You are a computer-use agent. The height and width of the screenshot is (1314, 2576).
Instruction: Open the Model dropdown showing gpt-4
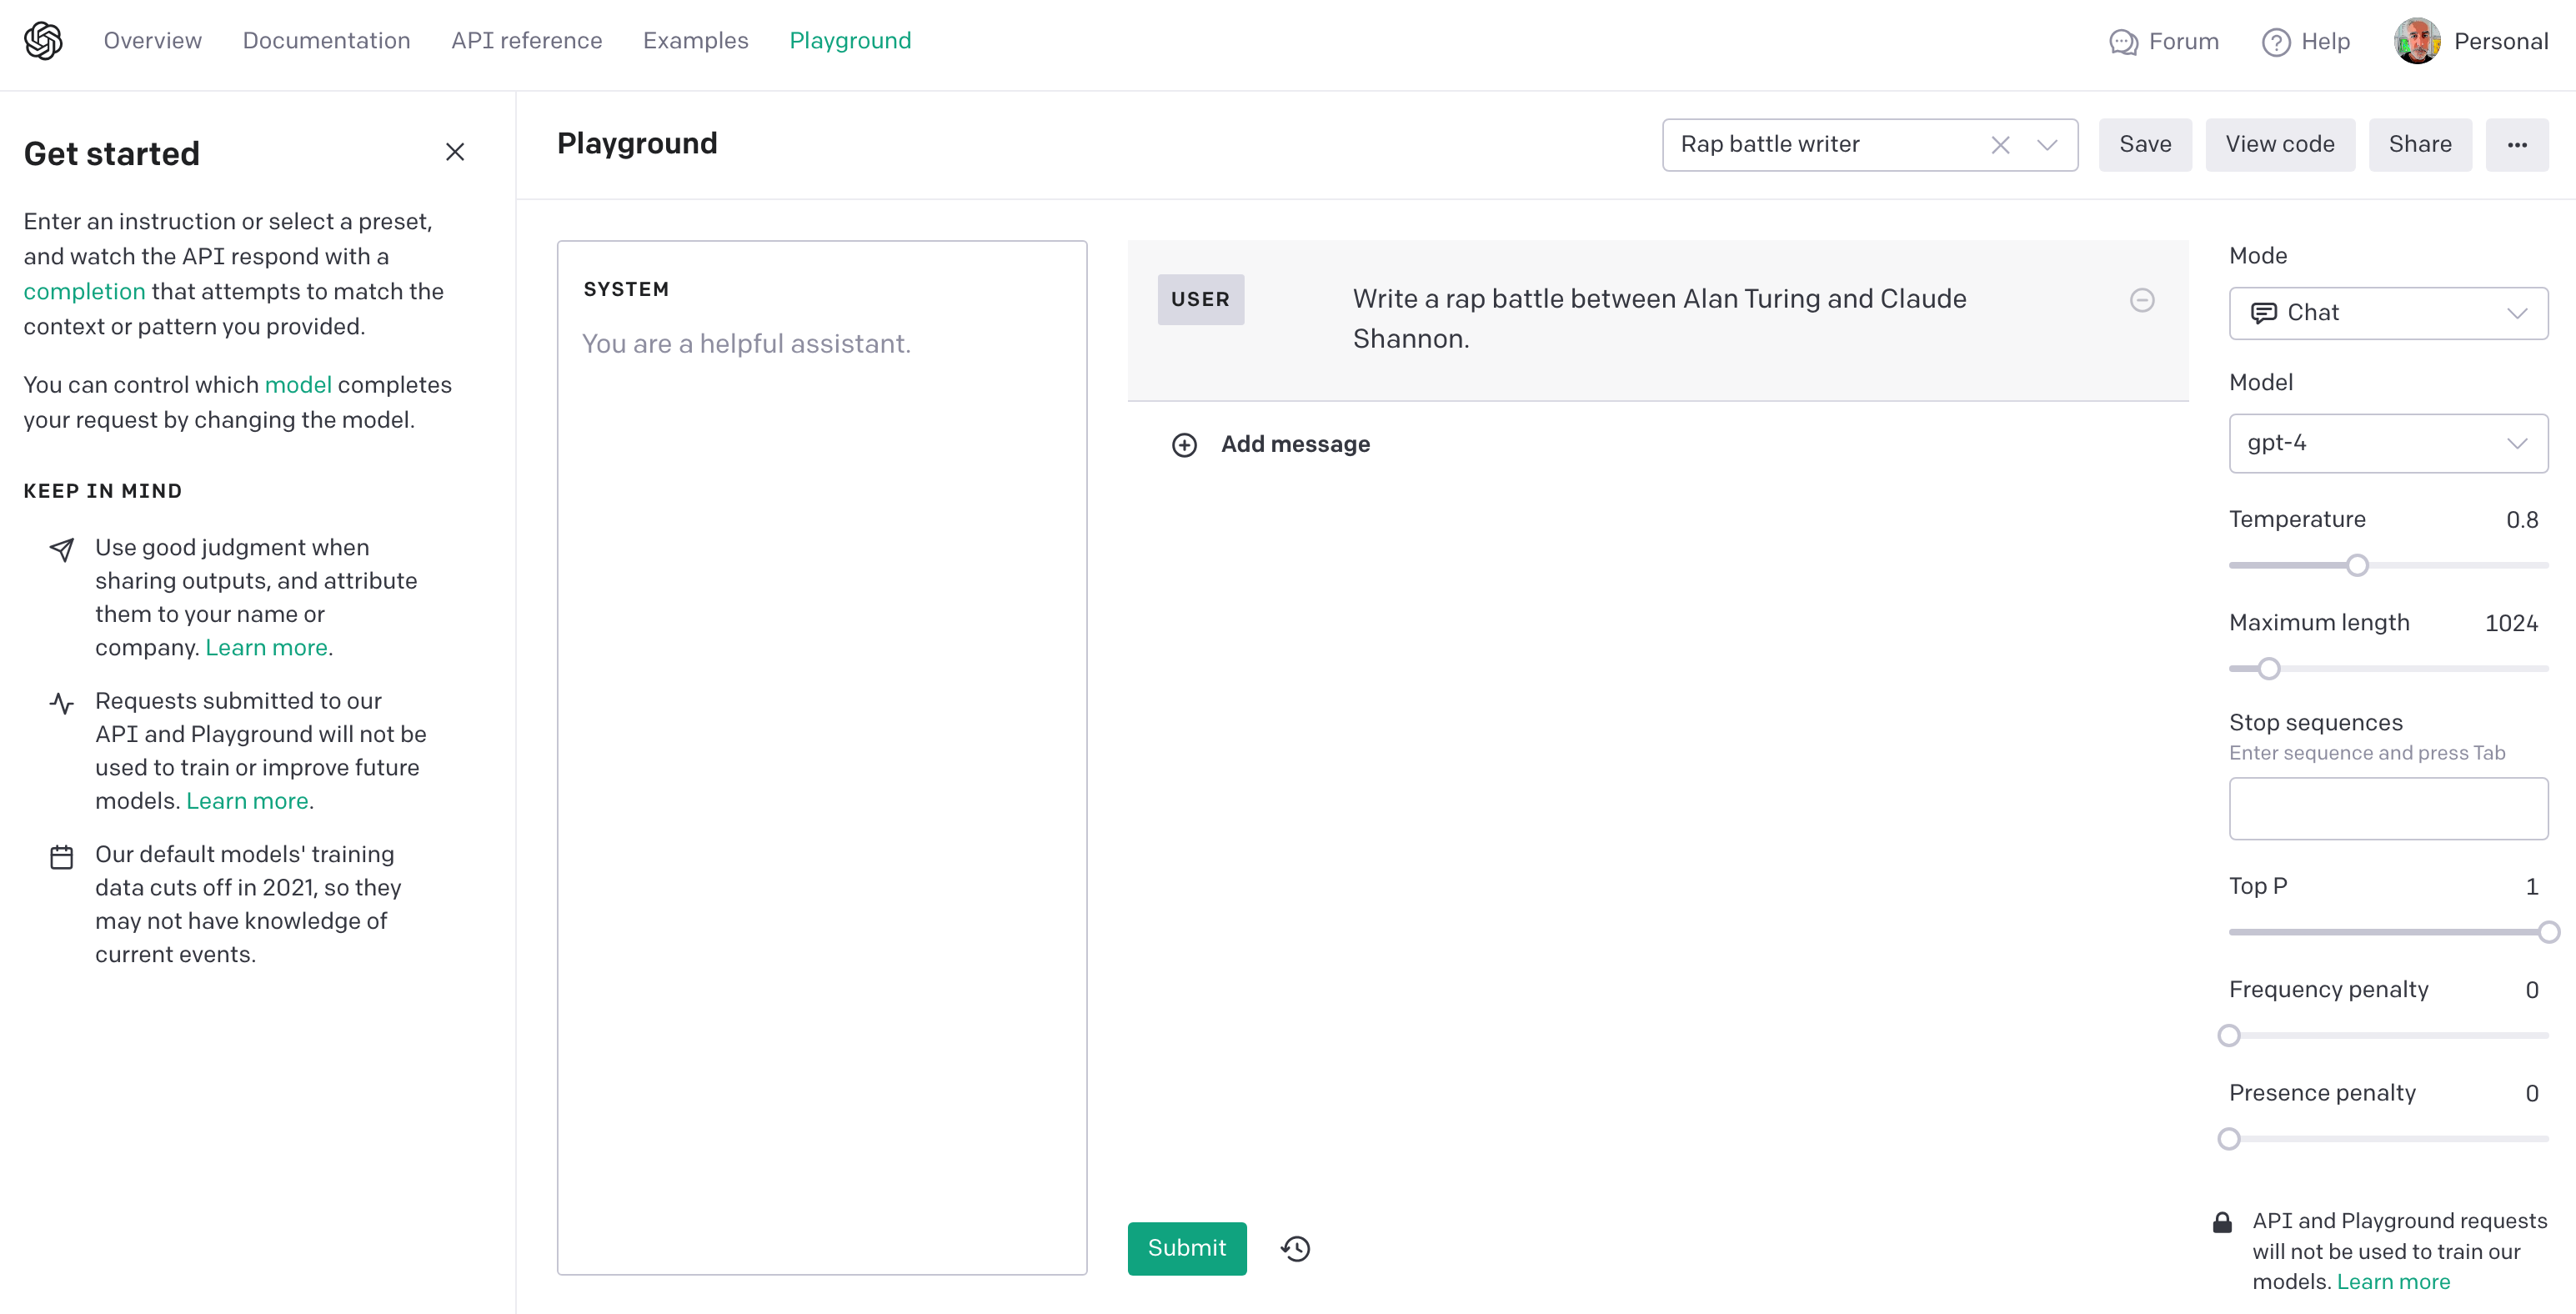pyautogui.click(x=2387, y=443)
